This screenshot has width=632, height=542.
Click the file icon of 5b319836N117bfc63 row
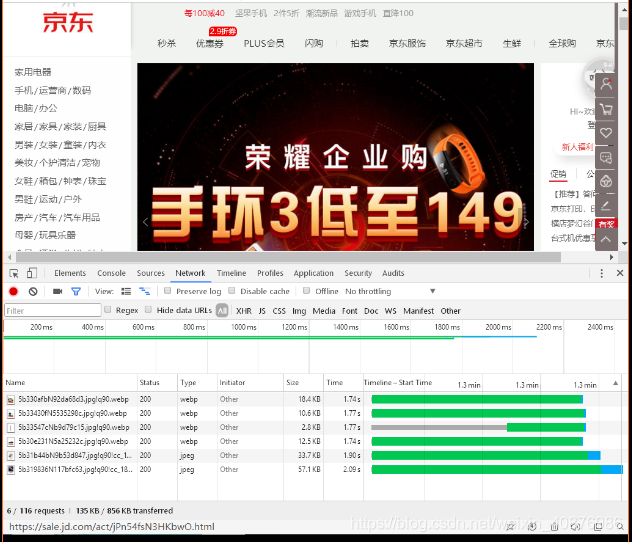tap(11, 469)
